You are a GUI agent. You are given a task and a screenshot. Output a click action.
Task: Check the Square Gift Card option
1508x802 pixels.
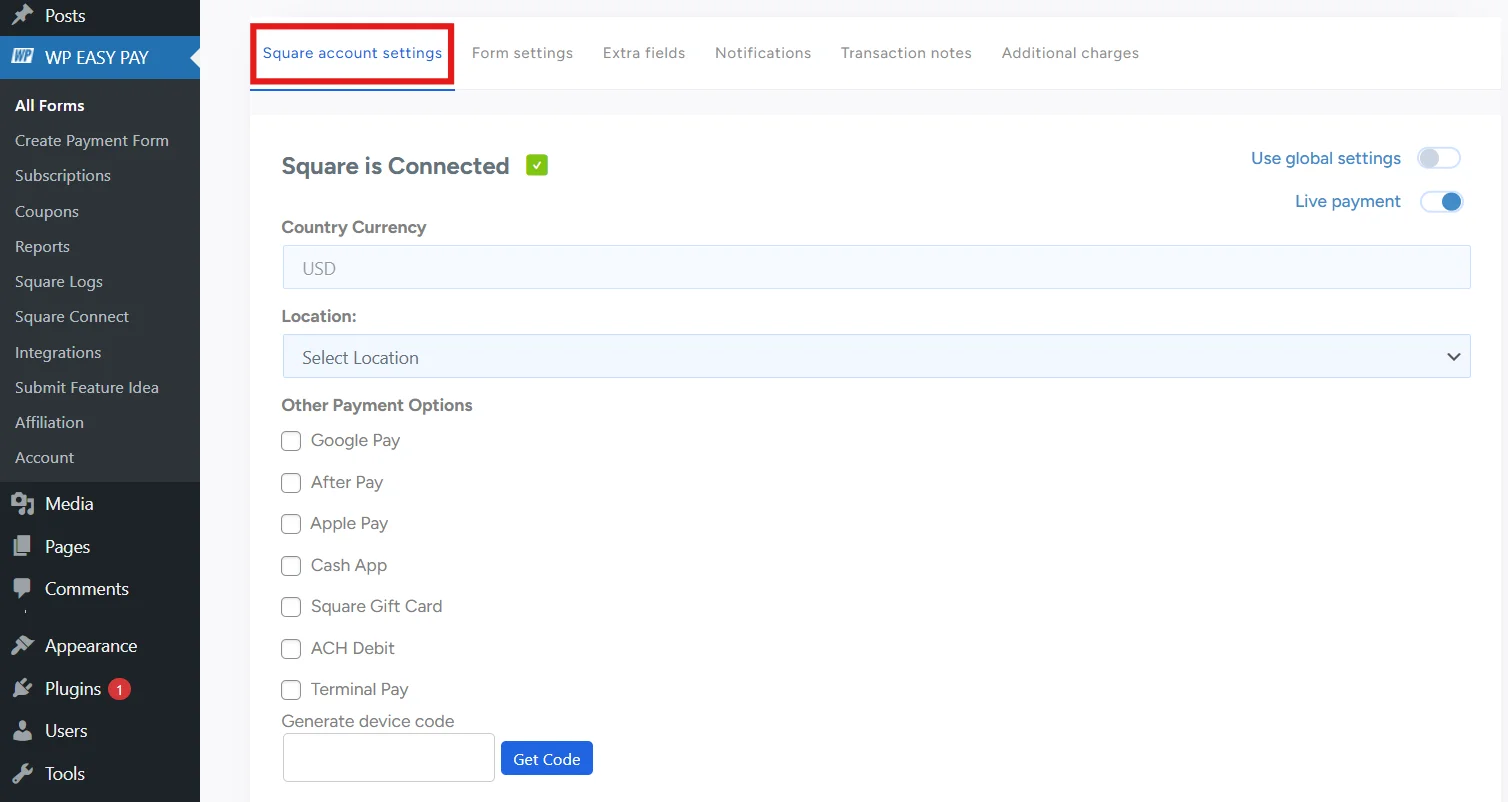(x=291, y=607)
